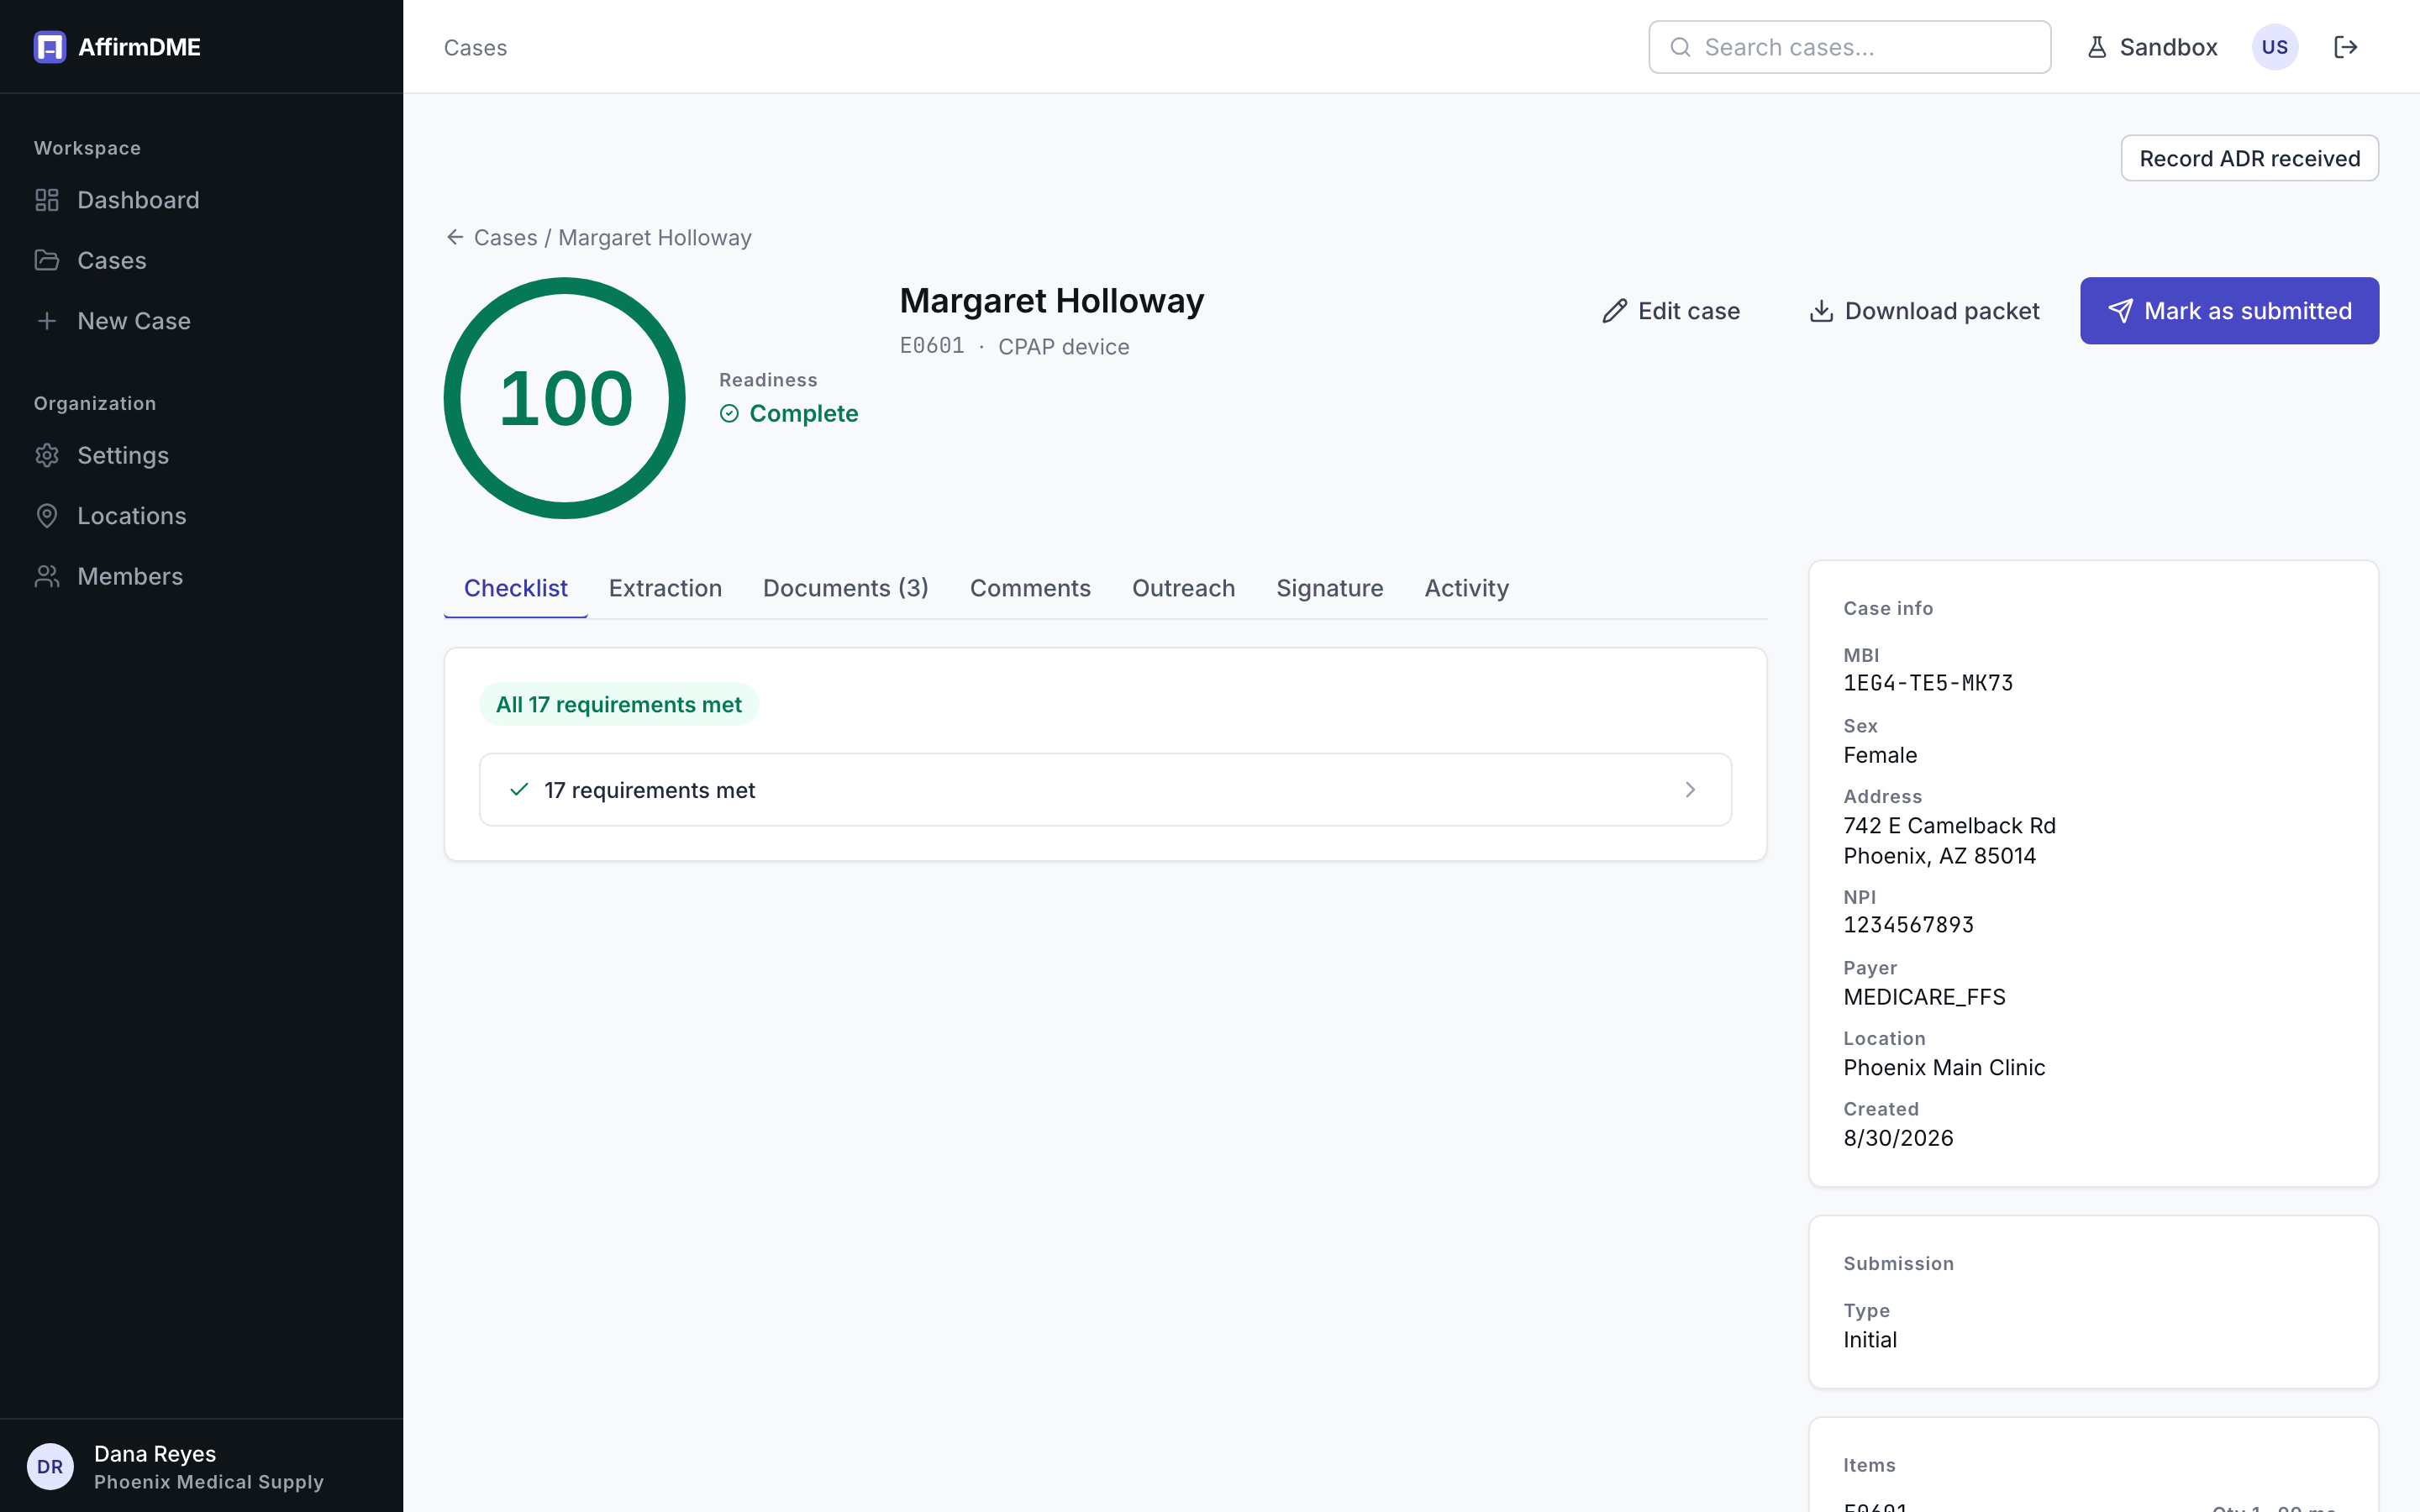Switch to the Extraction tab
The width and height of the screenshot is (2420, 1512).
click(x=665, y=588)
